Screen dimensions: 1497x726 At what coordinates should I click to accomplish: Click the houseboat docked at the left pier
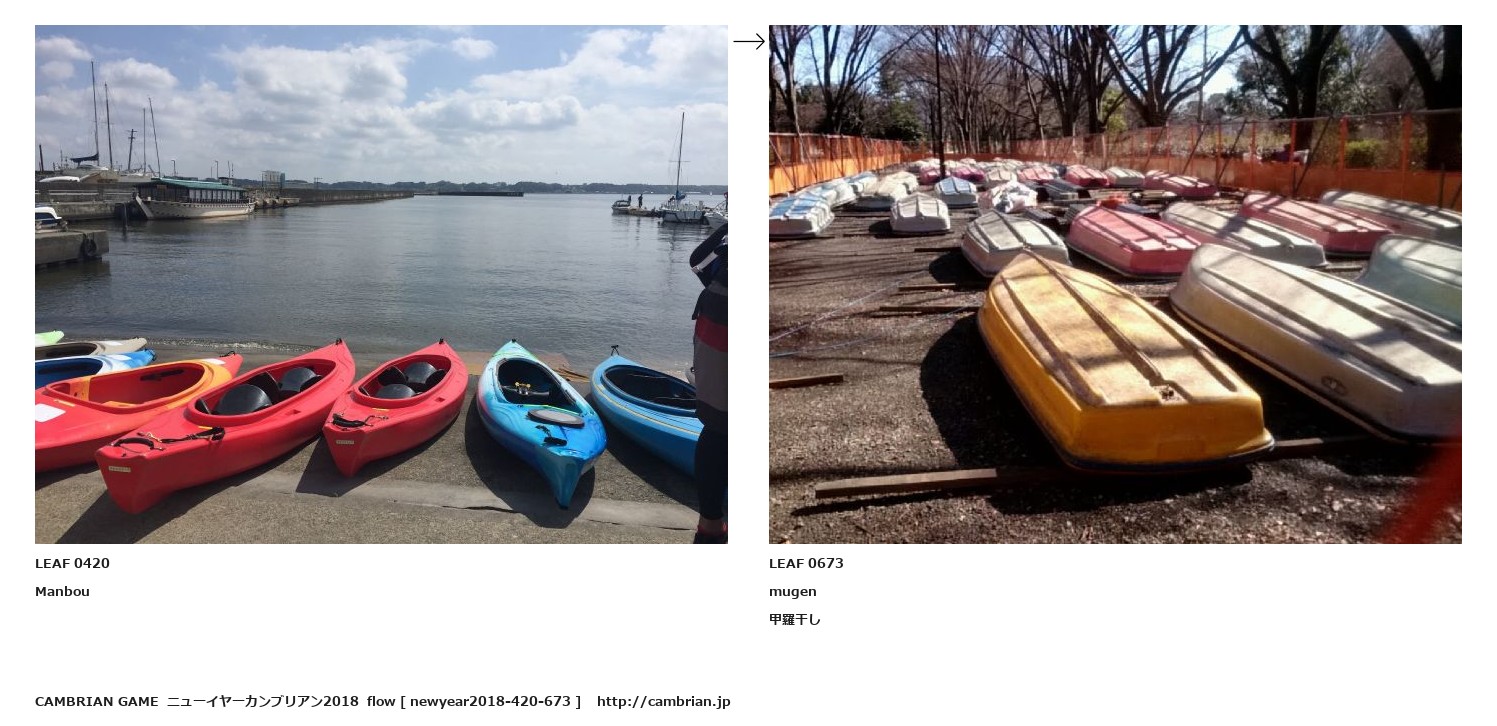[195, 198]
